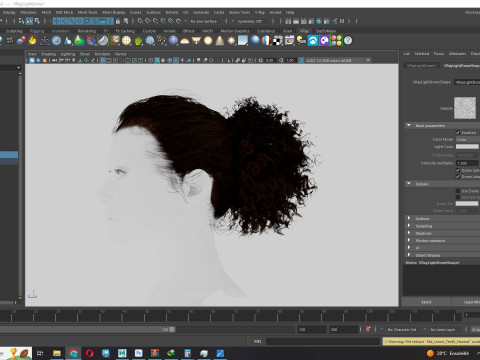Screen dimensions: 480x360
Task: Click the Select button in Attribute Editor
Action: point(426,302)
